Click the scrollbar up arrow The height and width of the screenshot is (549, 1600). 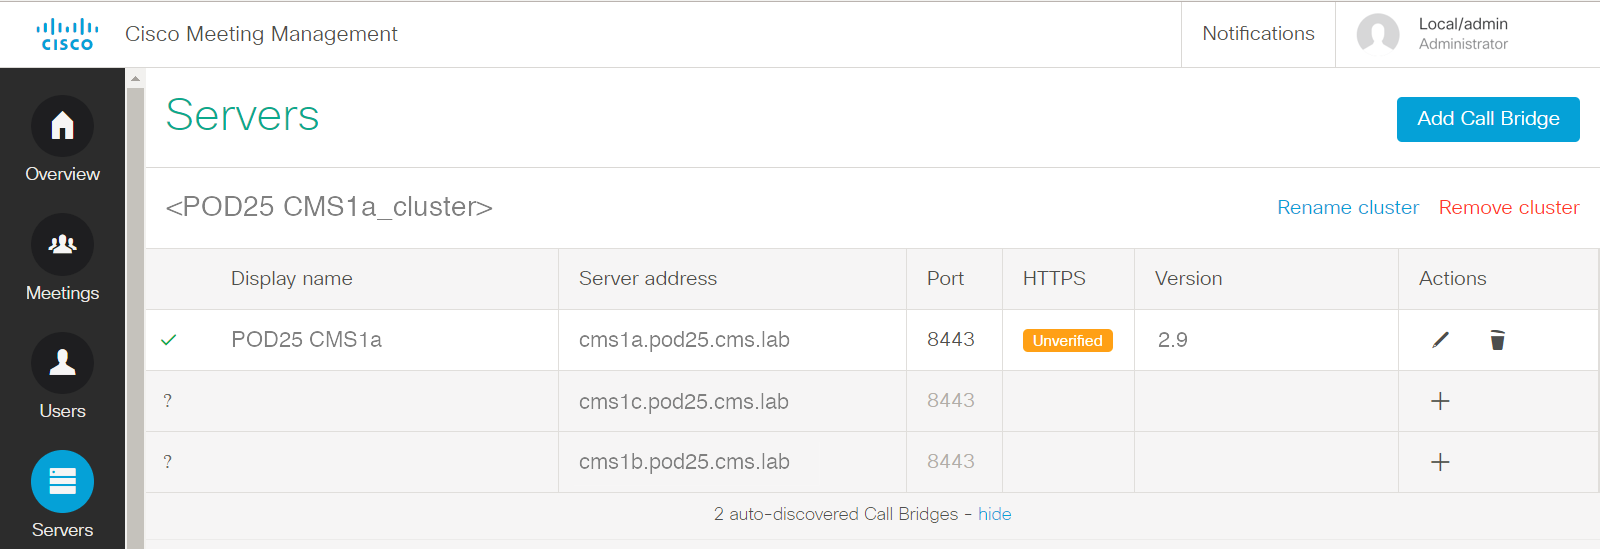click(135, 78)
